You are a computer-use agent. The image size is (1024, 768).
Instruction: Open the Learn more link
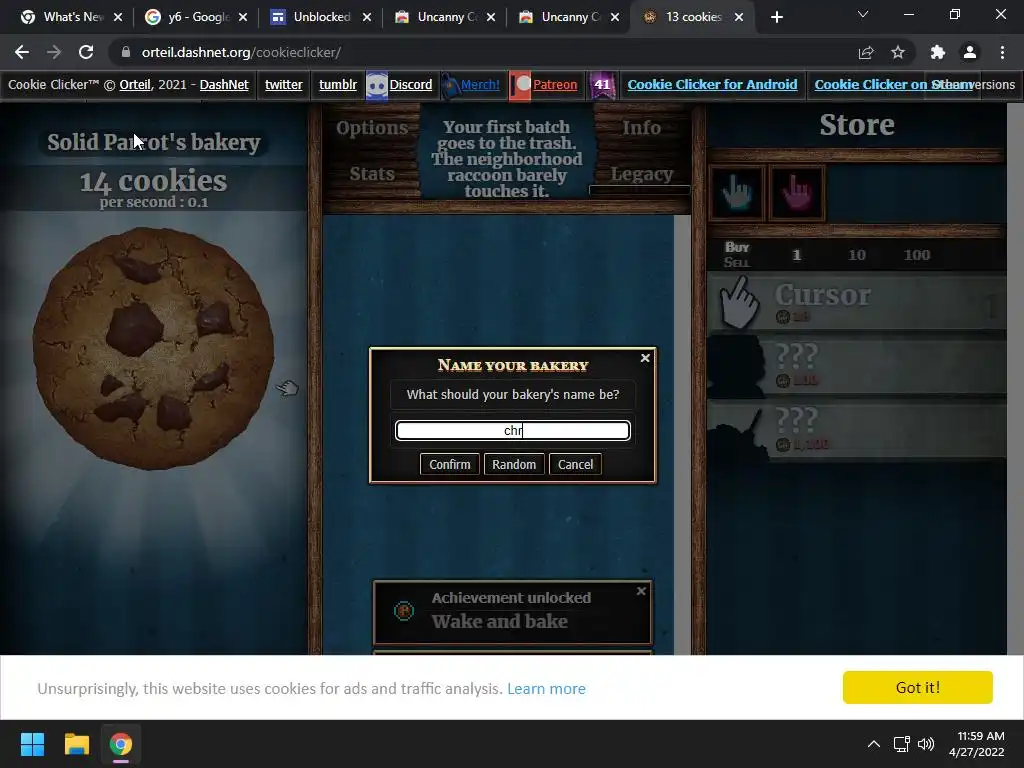pyautogui.click(x=546, y=689)
